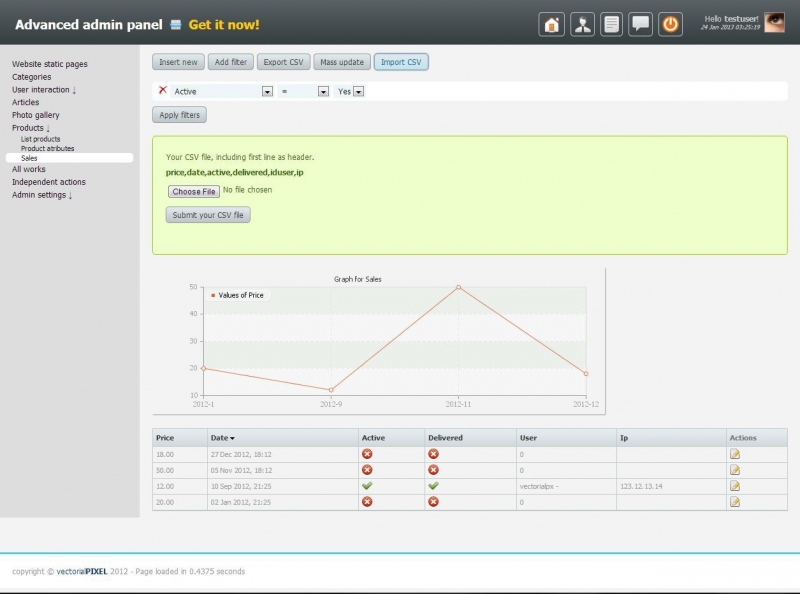This screenshot has height=594, width=800.
Task: Go to home via the house icon
Action: 551,25
